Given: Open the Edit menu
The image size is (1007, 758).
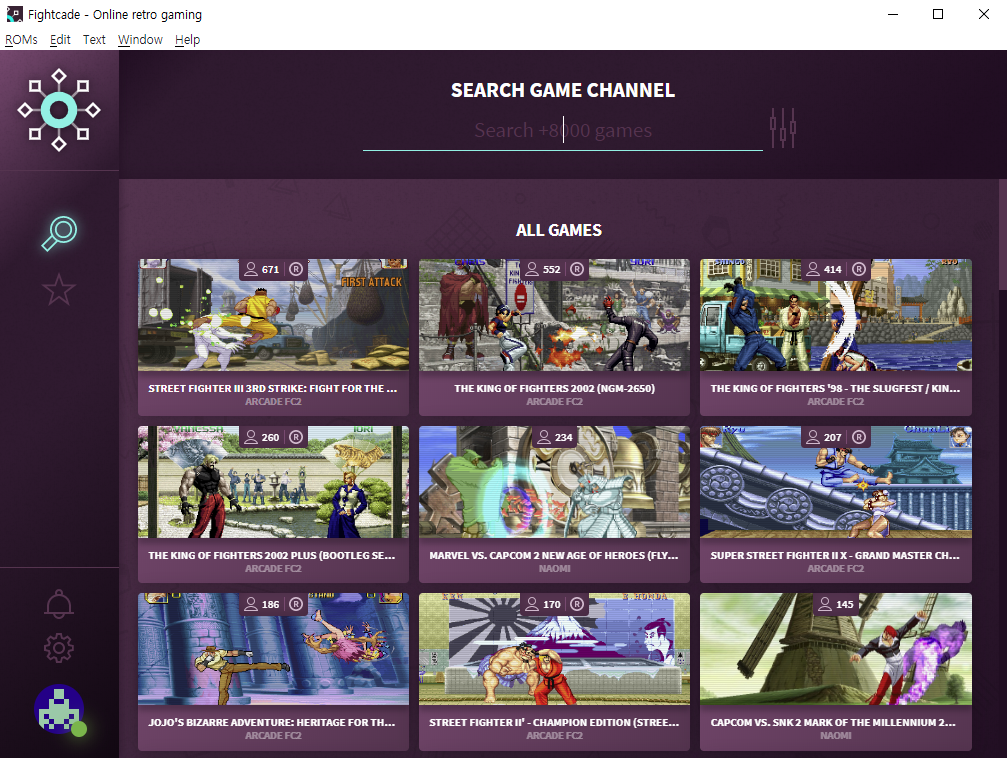Looking at the screenshot, I should 60,40.
